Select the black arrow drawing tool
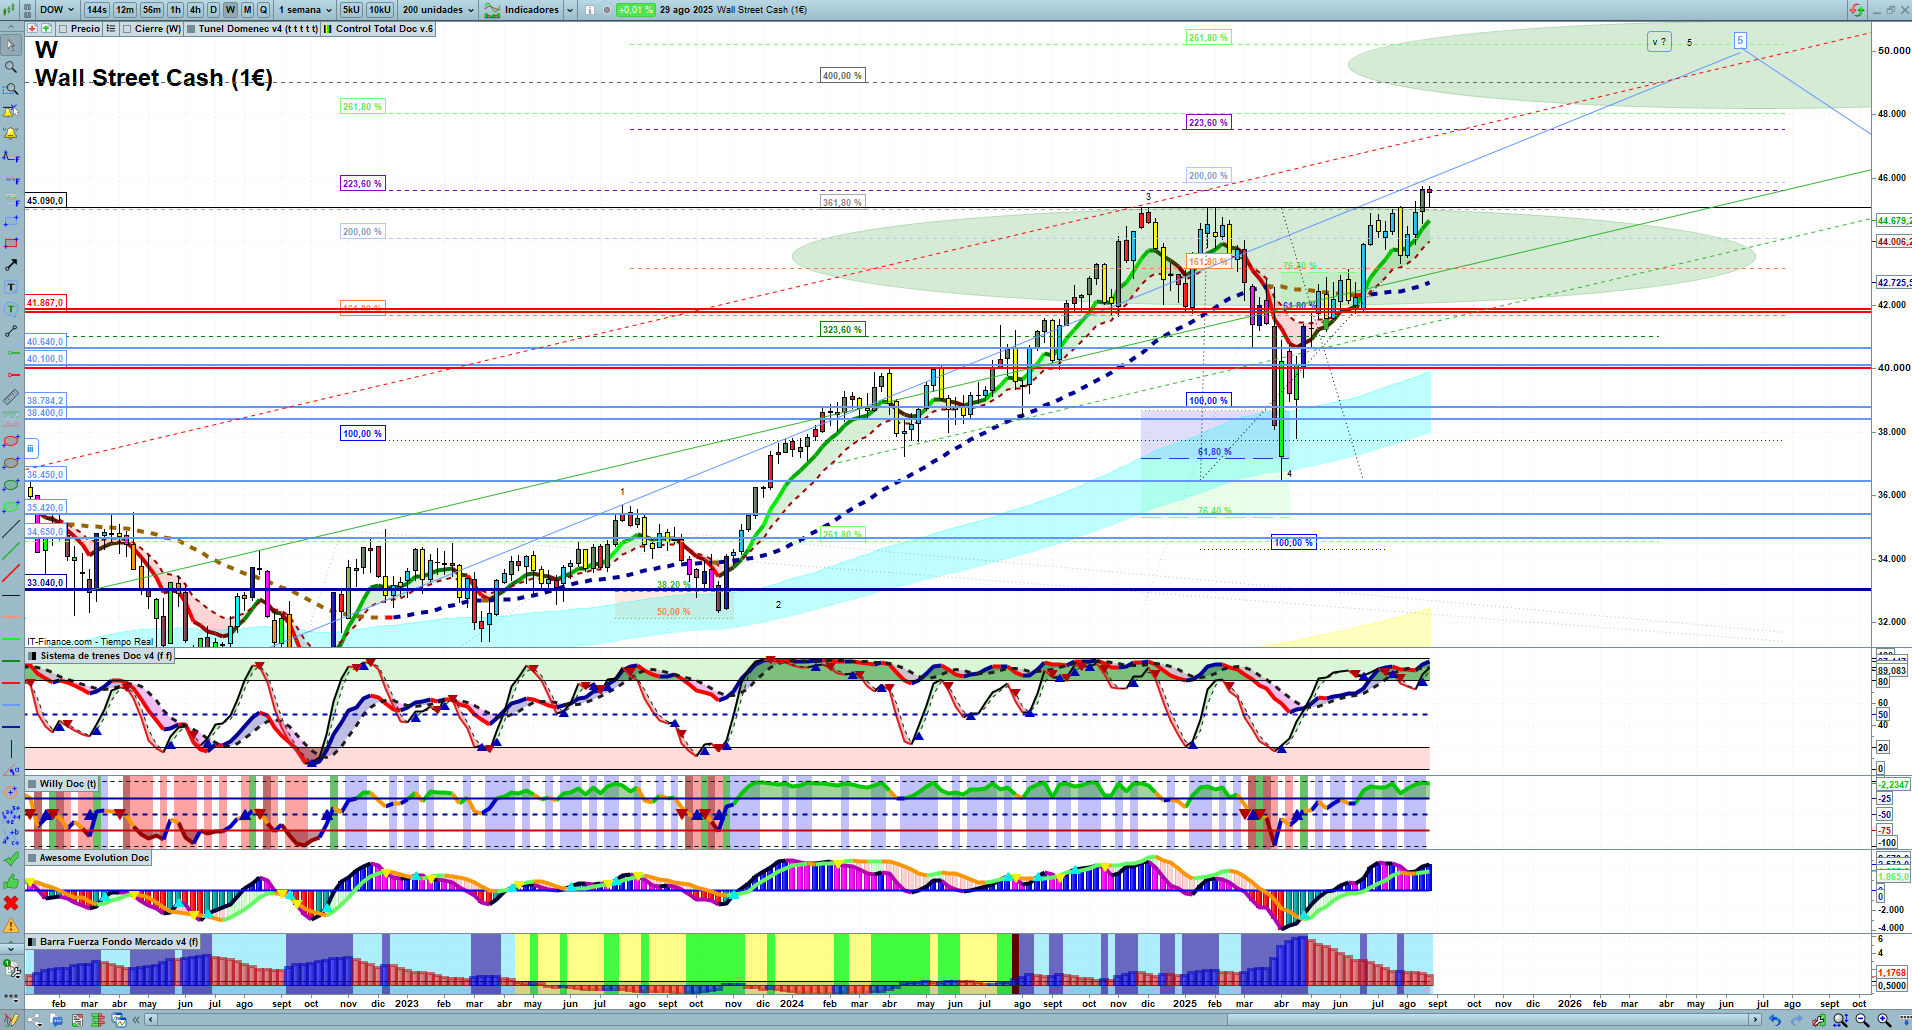 tap(11, 265)
